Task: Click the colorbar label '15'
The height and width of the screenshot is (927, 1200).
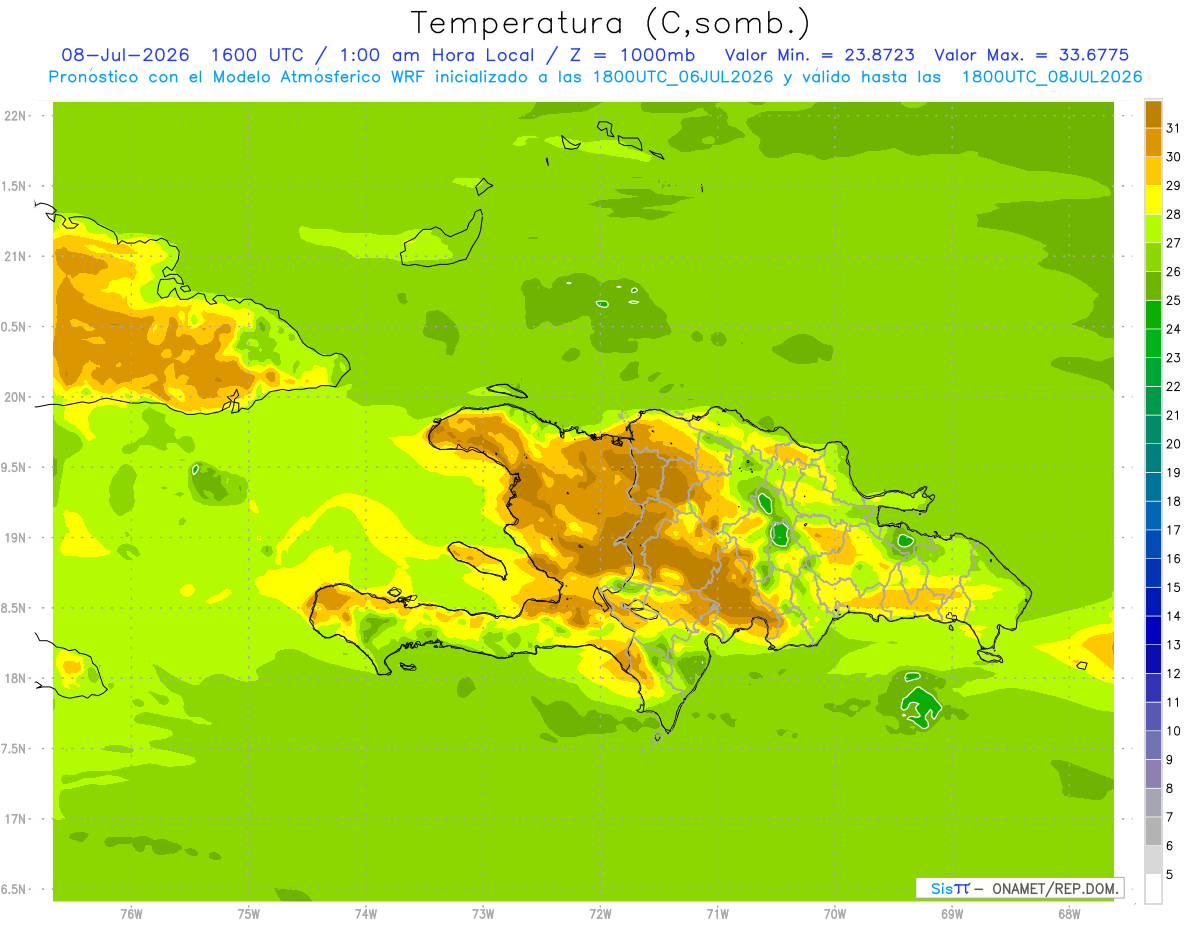Action: (1174, 587)
